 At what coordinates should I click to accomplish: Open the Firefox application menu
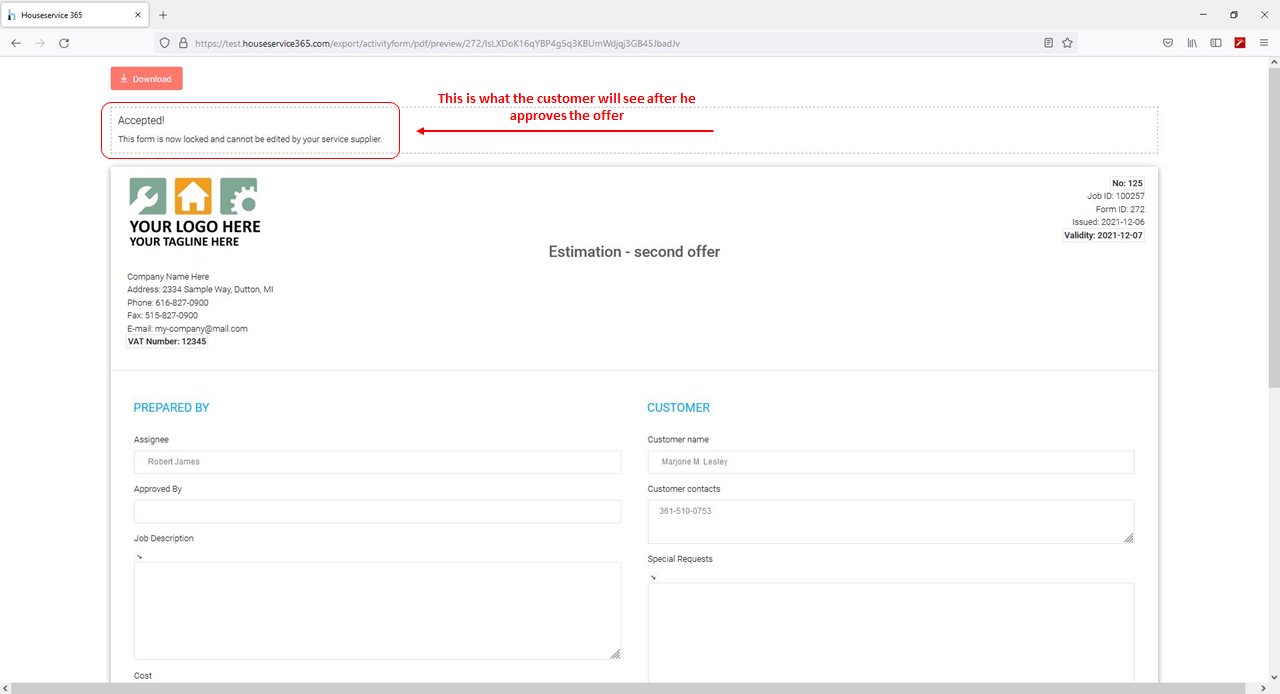(1264, 43)
